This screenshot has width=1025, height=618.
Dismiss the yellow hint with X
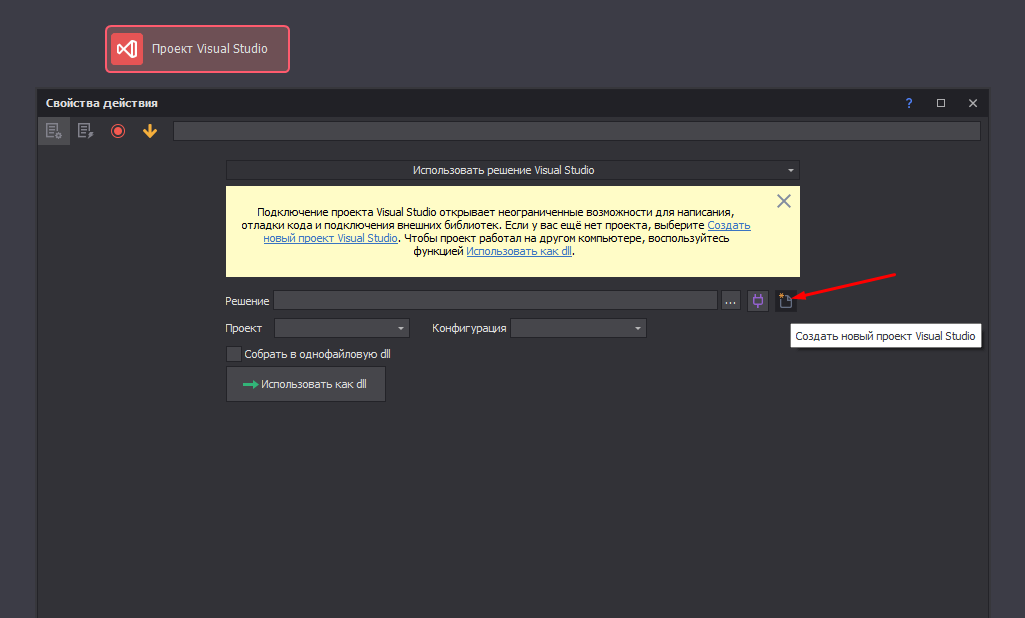click(x=784, y=201)
